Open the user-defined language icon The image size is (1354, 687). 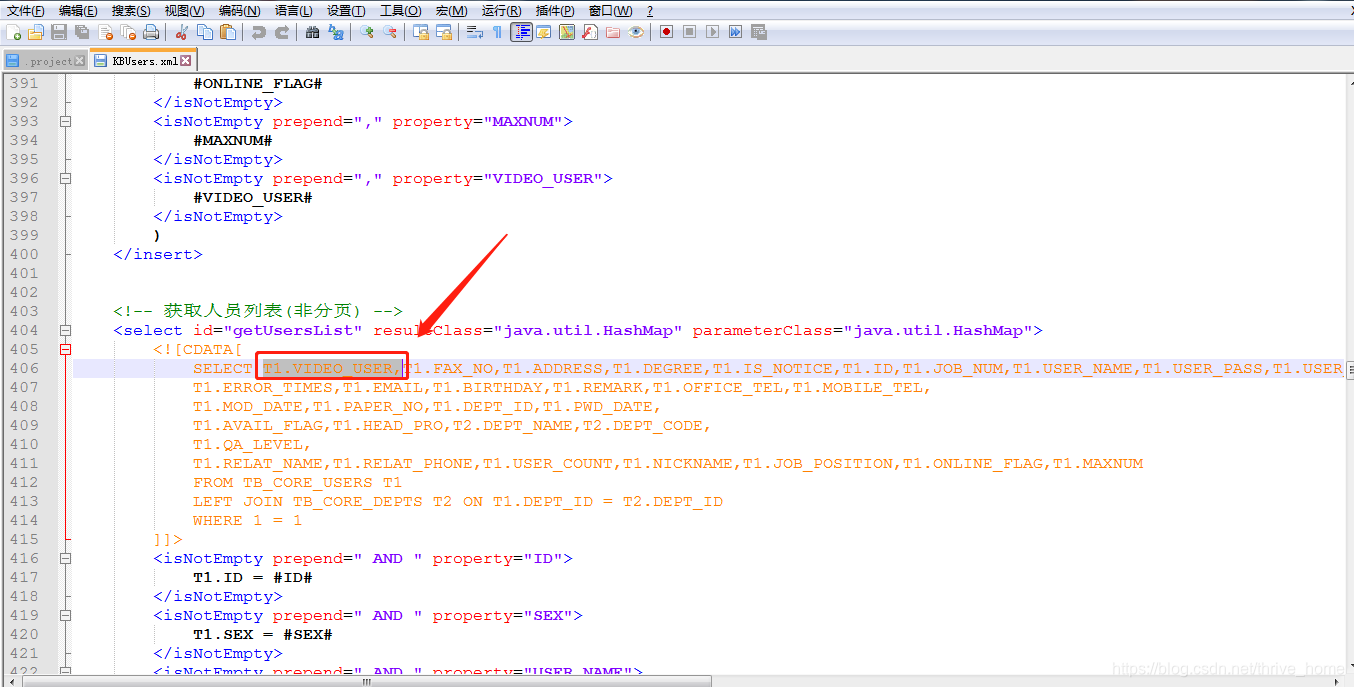(x=543, y=32)
